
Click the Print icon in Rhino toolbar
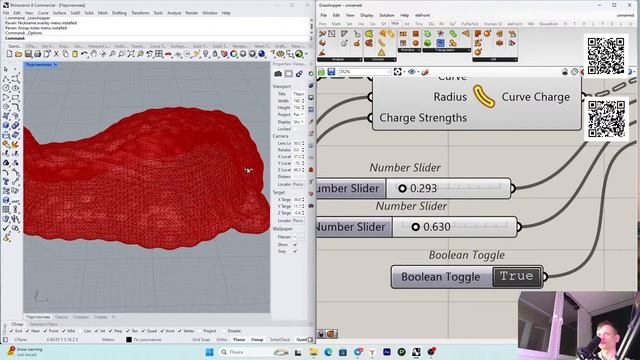coord(38,54)
